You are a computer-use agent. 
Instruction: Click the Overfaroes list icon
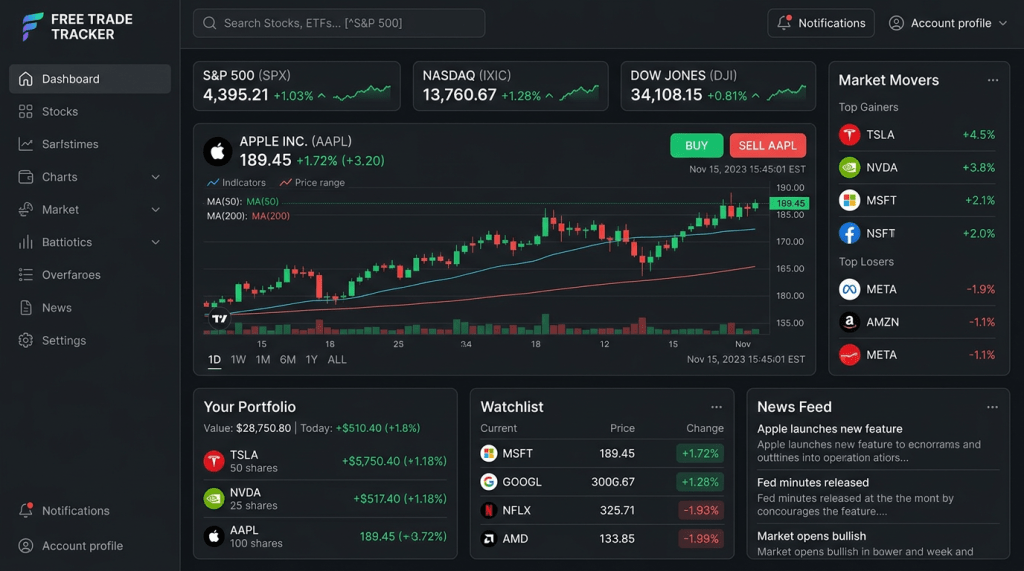(x=25, y=275)
